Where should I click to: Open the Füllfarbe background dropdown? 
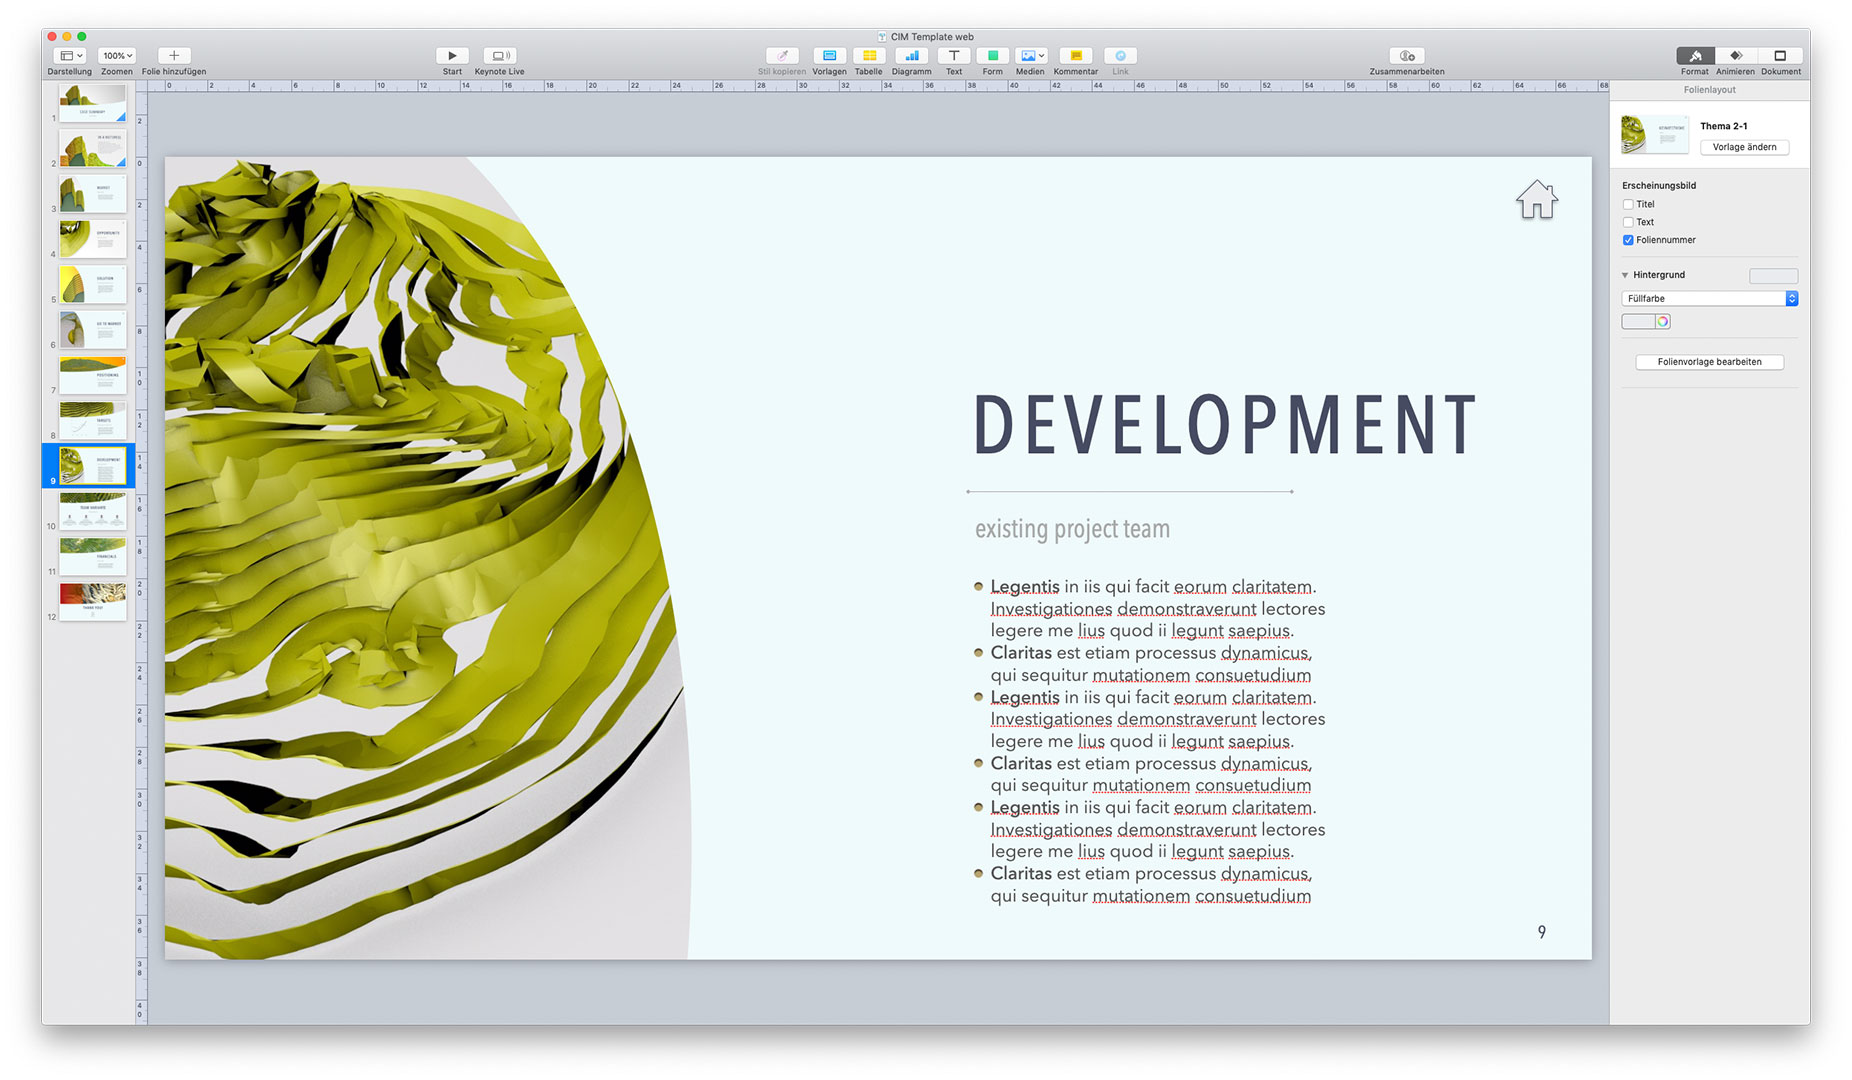(x=1709, y=298)
